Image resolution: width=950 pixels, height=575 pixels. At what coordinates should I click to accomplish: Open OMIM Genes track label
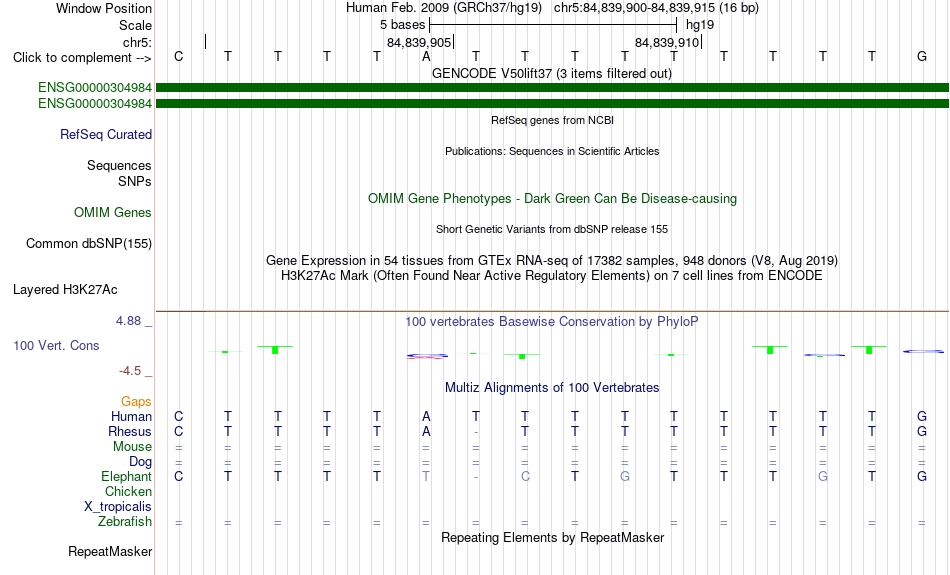[113, 213]
